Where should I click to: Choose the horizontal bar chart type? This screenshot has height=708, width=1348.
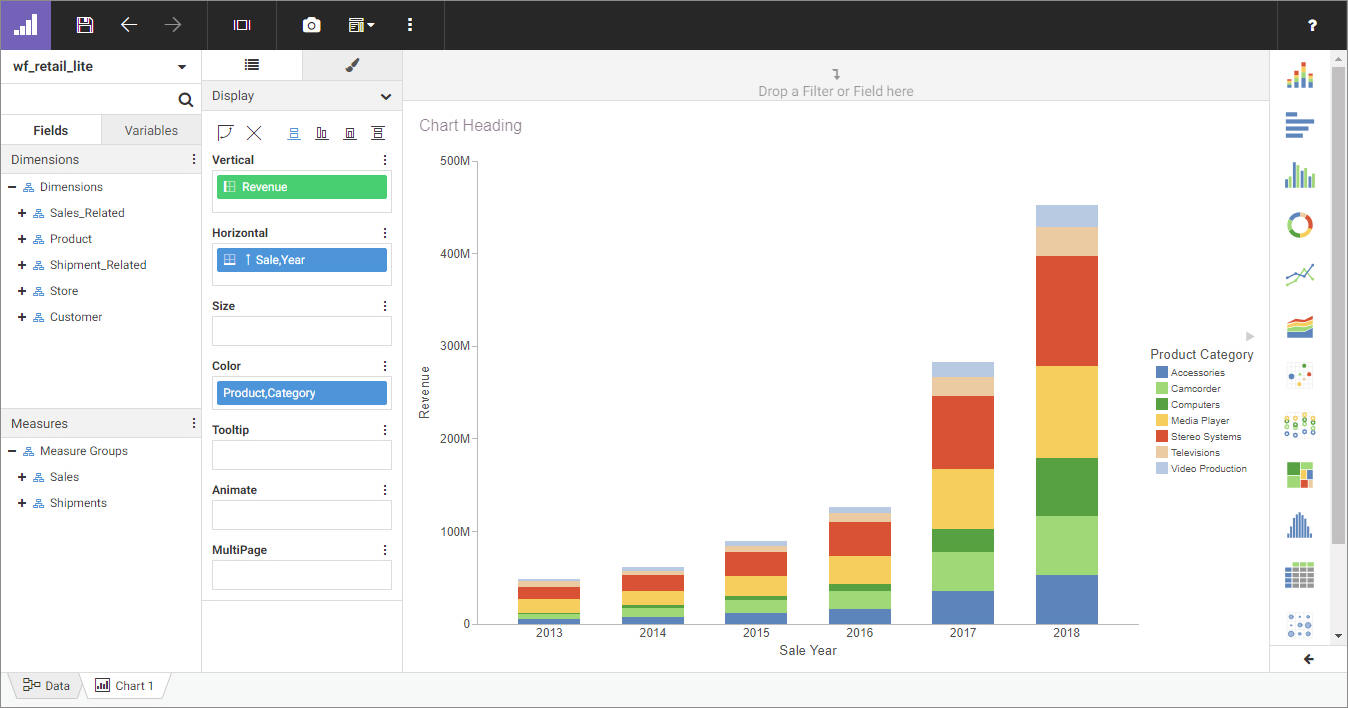1299,126
